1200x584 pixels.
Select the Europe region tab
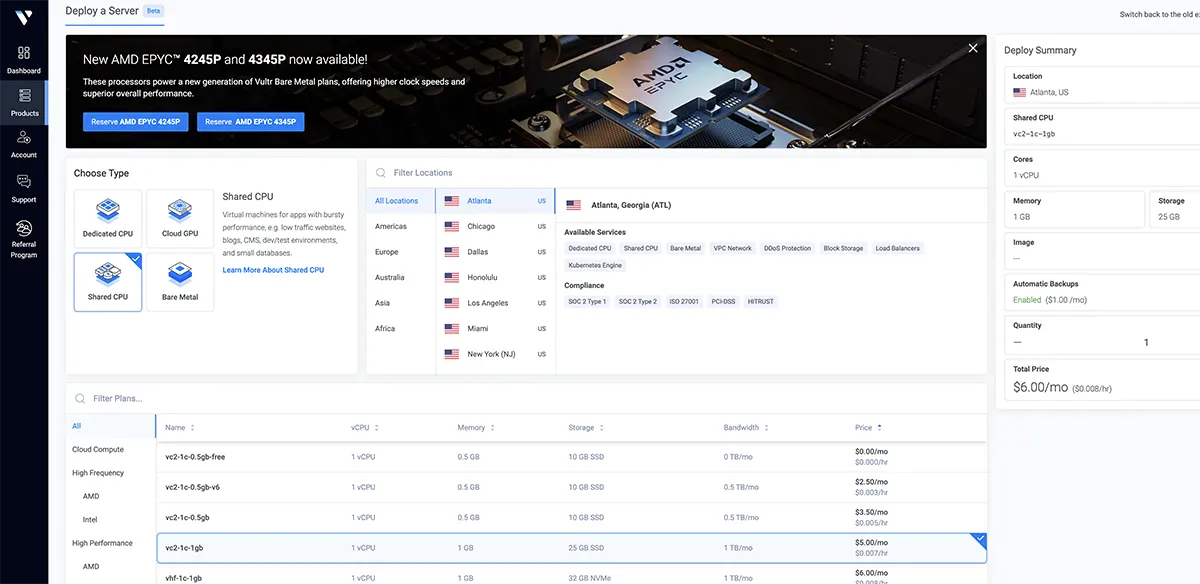401,252
